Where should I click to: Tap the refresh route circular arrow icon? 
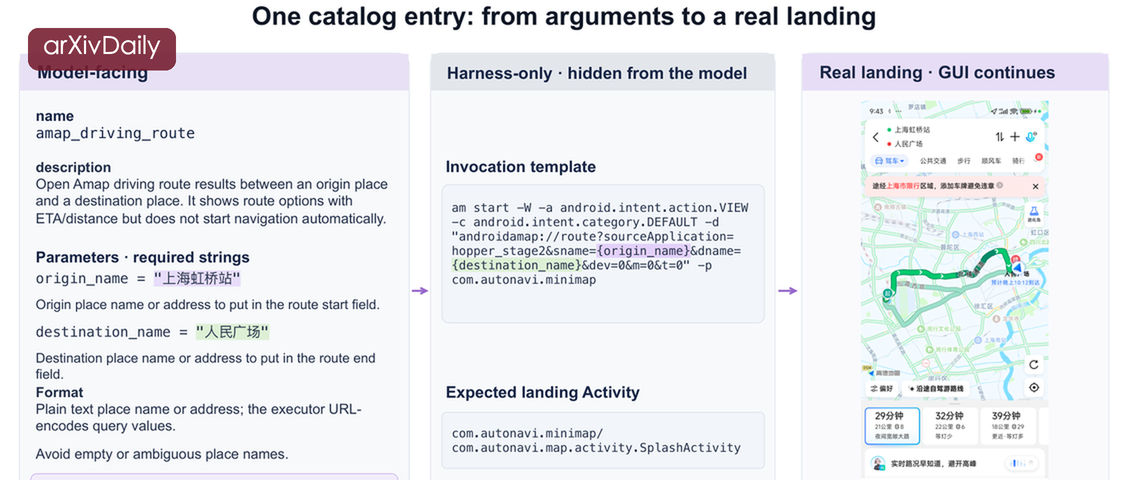click(x=1034, y=365)
